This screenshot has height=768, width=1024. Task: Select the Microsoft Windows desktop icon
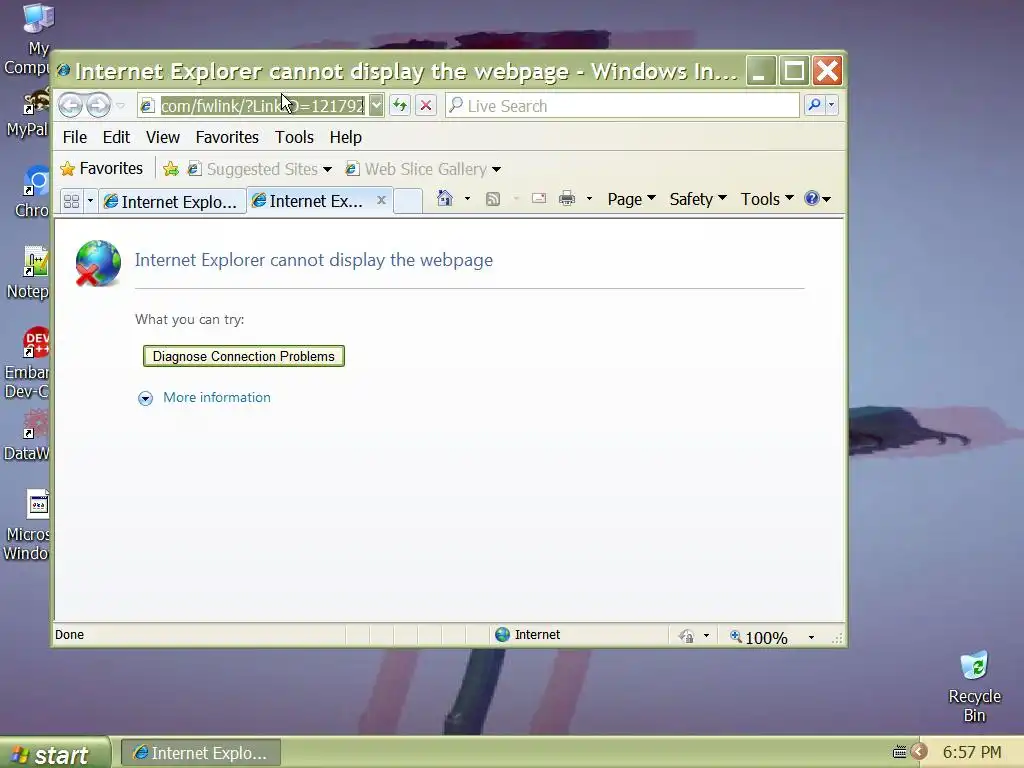pos(26,525)
